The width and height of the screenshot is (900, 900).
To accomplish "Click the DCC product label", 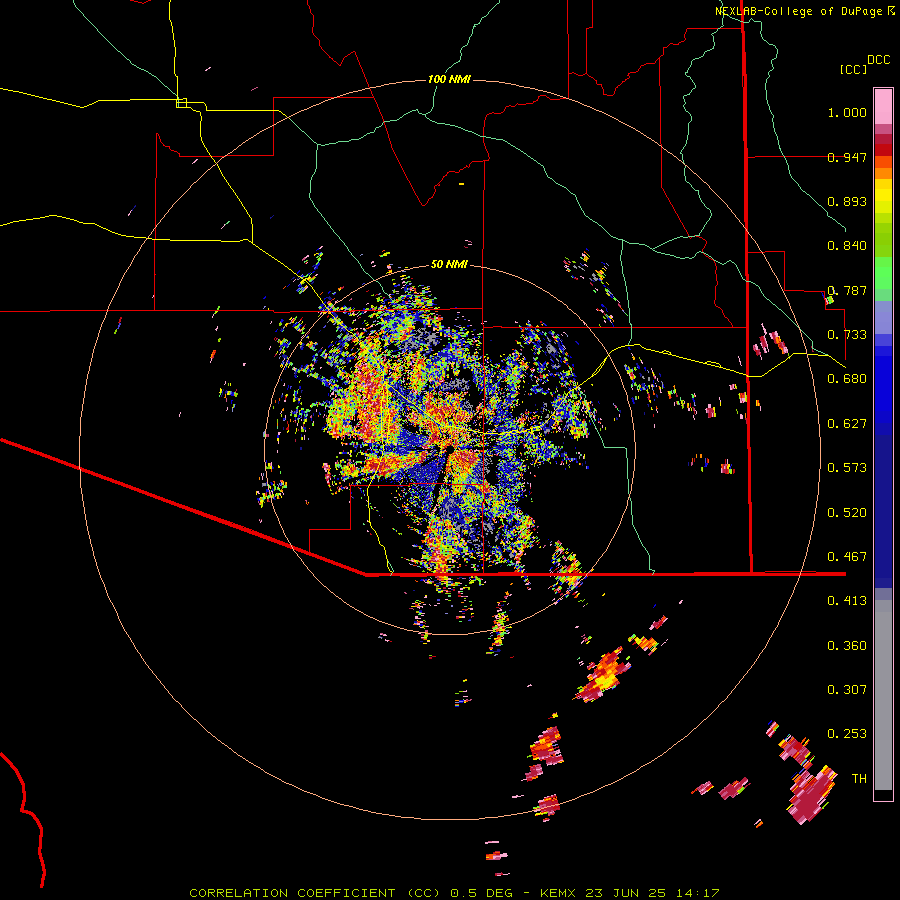I will pos(878,60).
